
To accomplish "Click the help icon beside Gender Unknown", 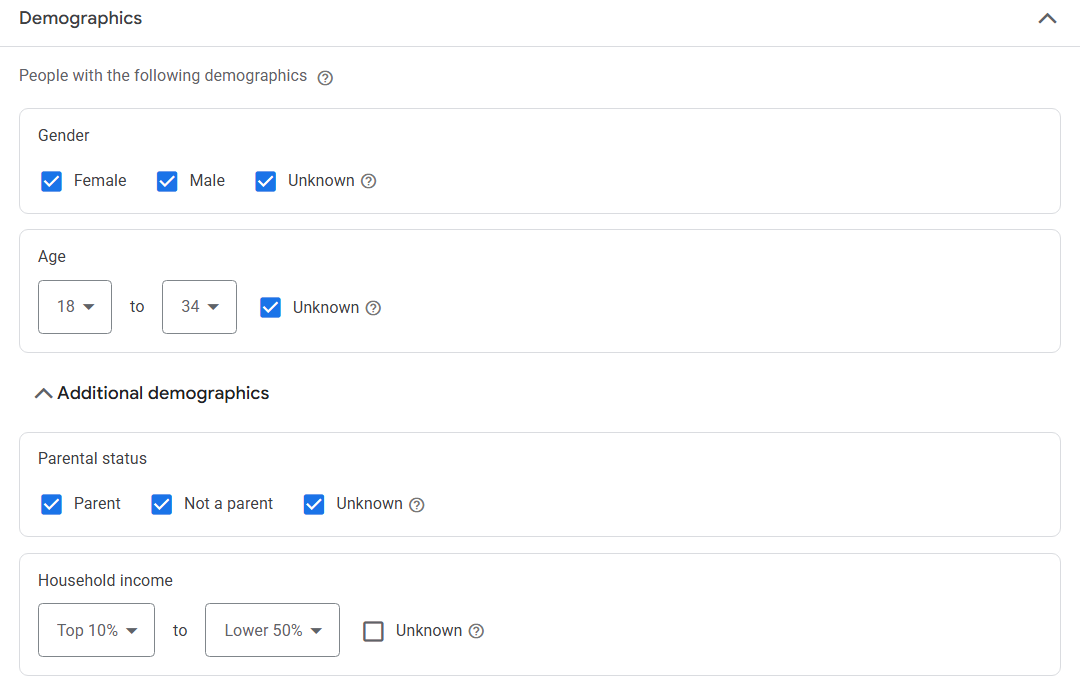I will tap(369, 181).
